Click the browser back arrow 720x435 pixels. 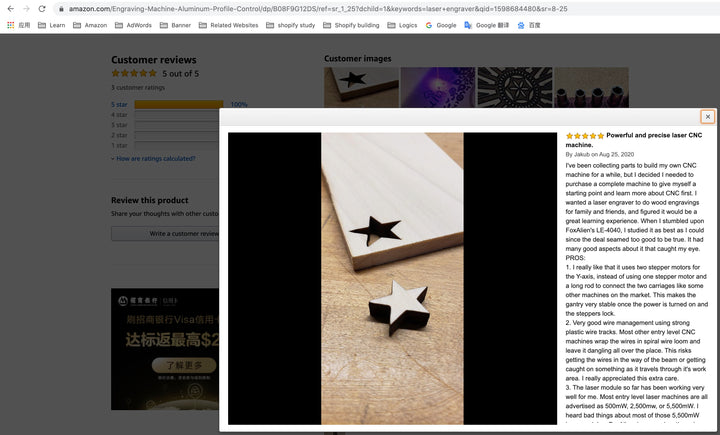click(10, 8)
